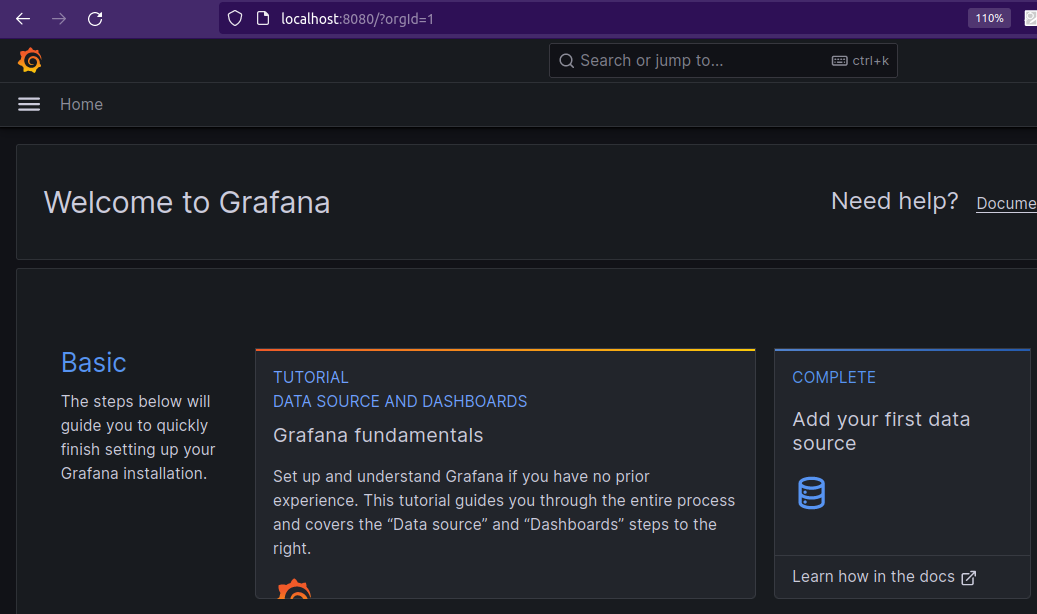Go back with the browser back arrow
Viewport: 1037px width, 614px height.
click(x=23, y=19)
